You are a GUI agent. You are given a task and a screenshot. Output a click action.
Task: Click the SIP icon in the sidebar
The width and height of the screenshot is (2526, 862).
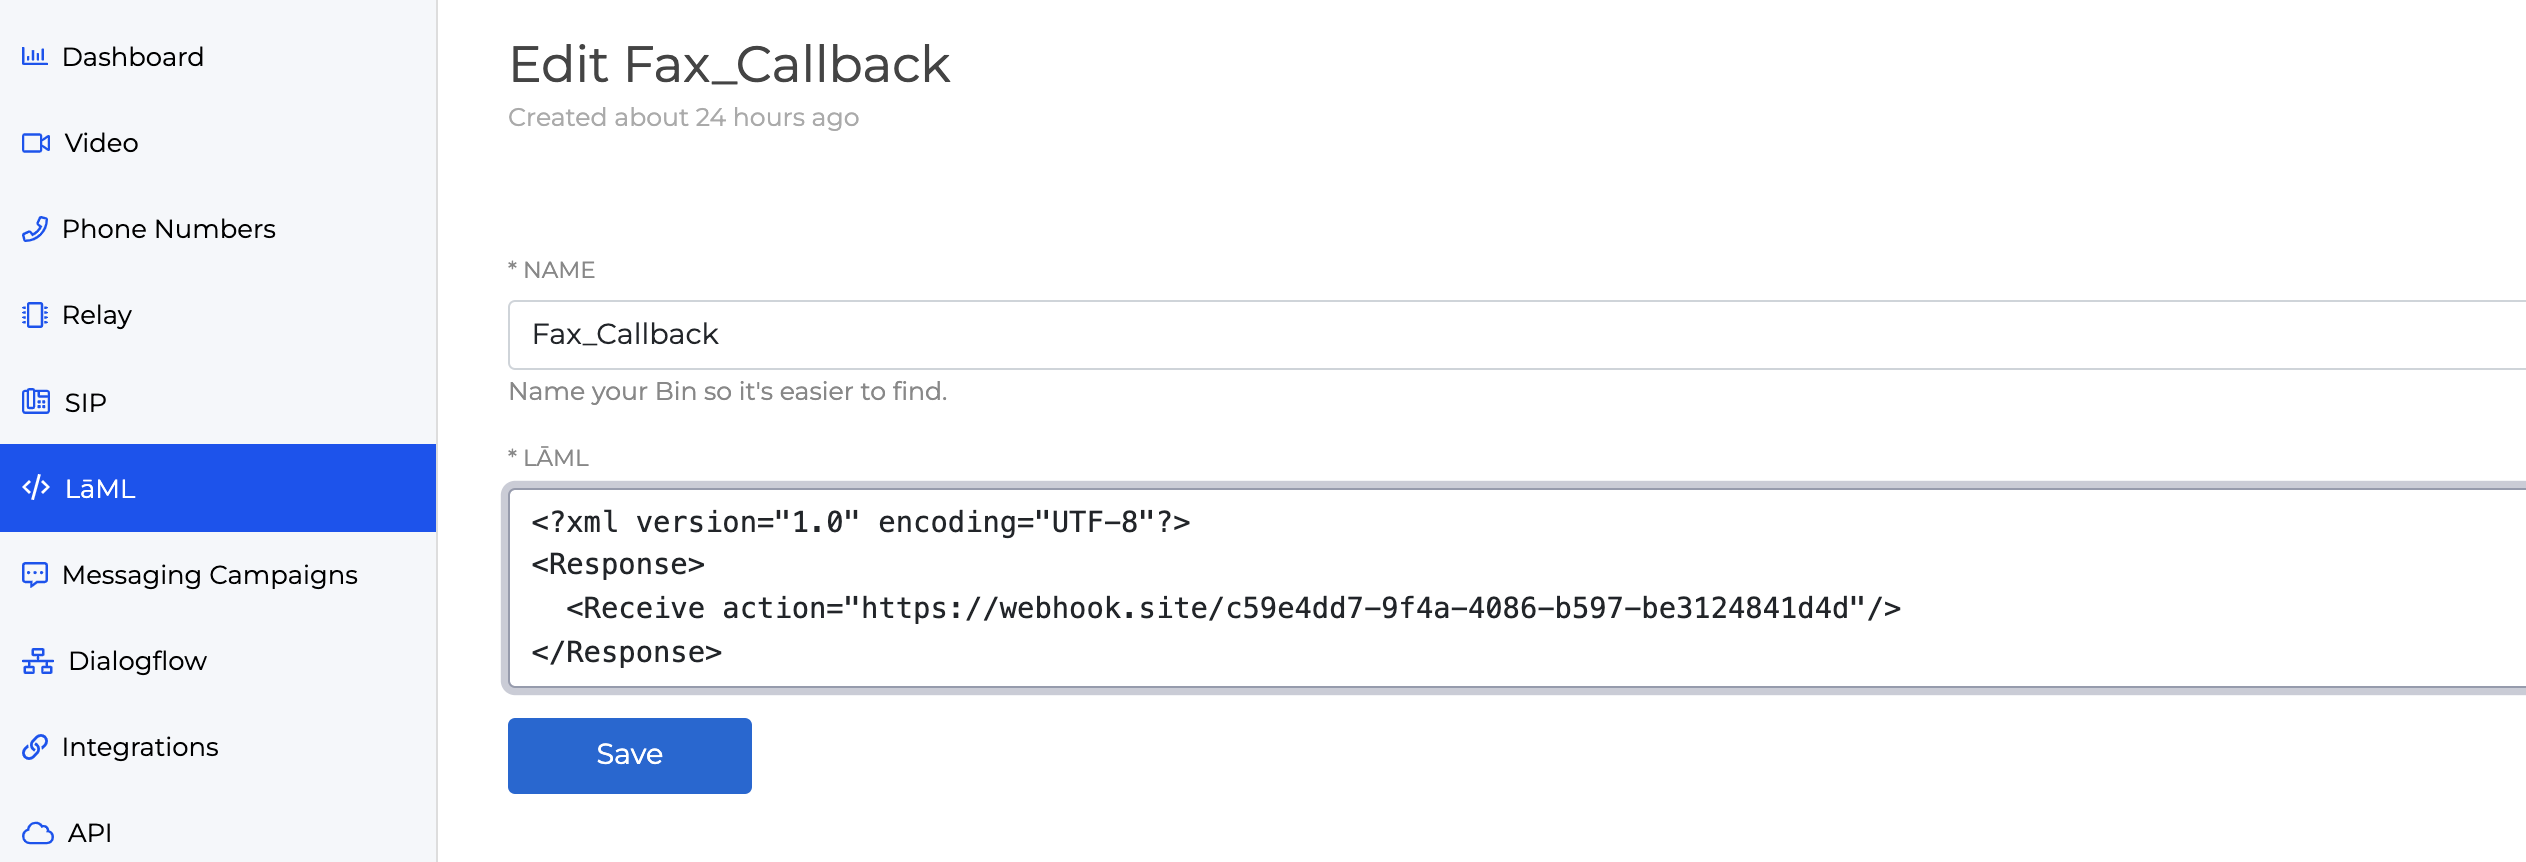35,401
